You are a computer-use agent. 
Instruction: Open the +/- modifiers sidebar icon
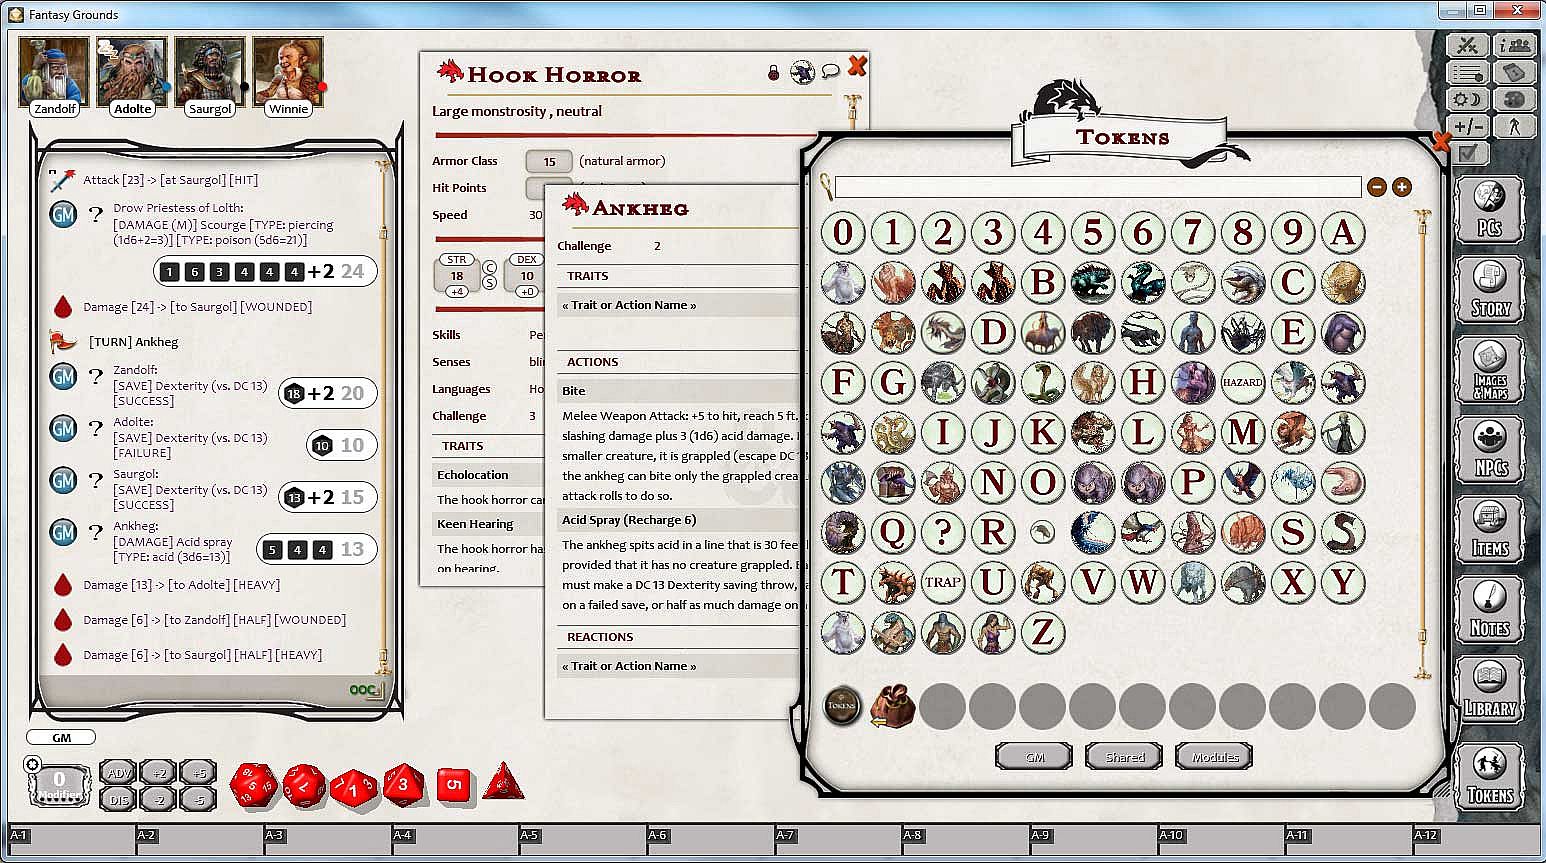tap(1467, 127)
